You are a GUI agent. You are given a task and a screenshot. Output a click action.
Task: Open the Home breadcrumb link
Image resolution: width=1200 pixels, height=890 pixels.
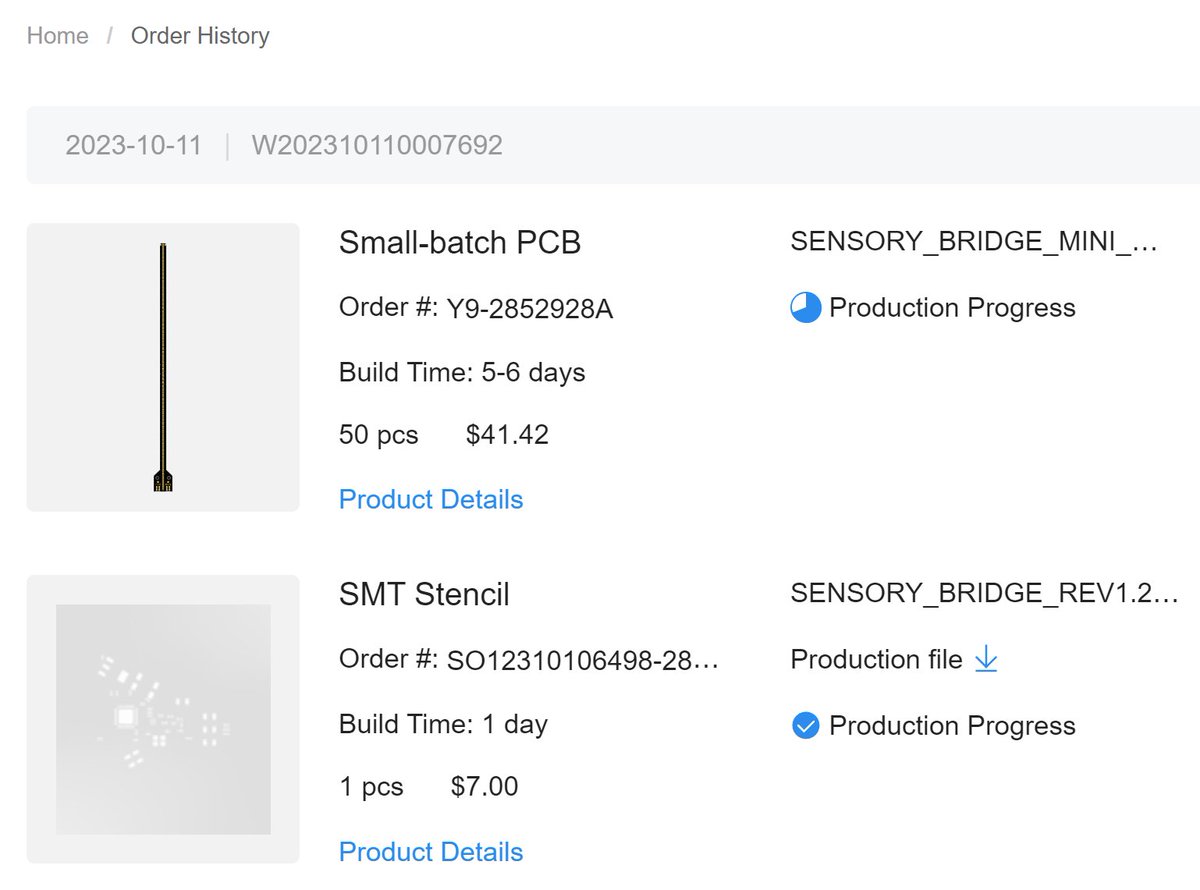click(57, 36)
